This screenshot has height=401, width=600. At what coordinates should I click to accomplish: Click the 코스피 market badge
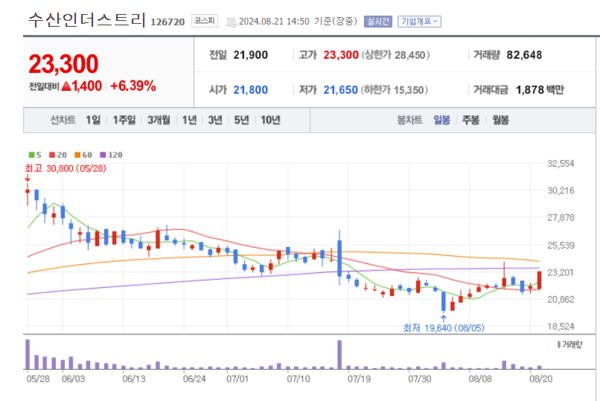[204, 21]
